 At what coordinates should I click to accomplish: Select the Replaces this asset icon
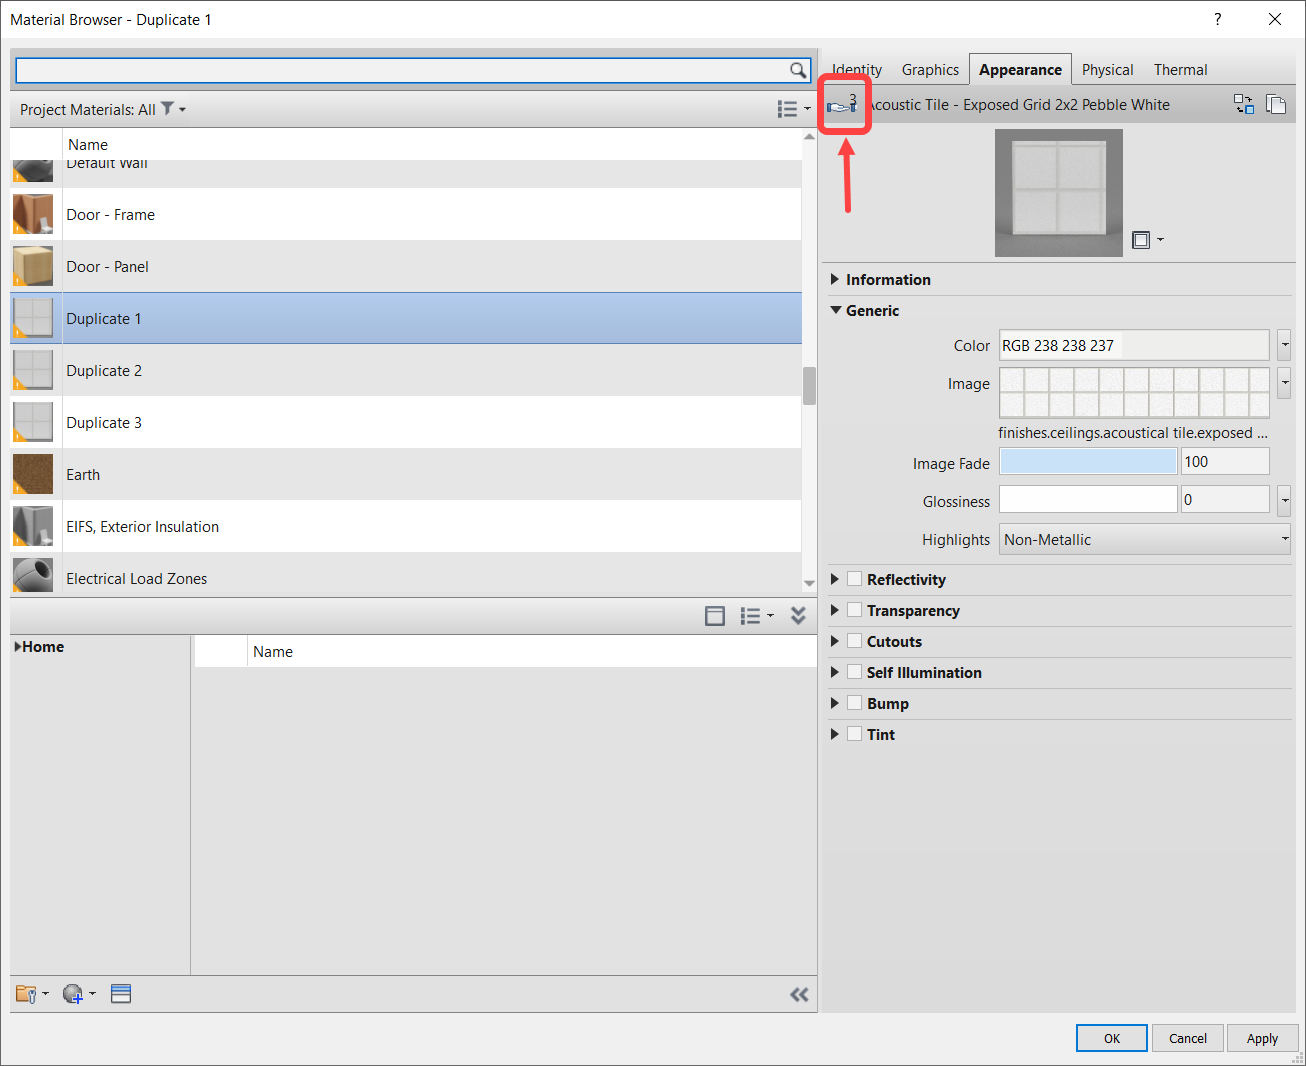1243,103
